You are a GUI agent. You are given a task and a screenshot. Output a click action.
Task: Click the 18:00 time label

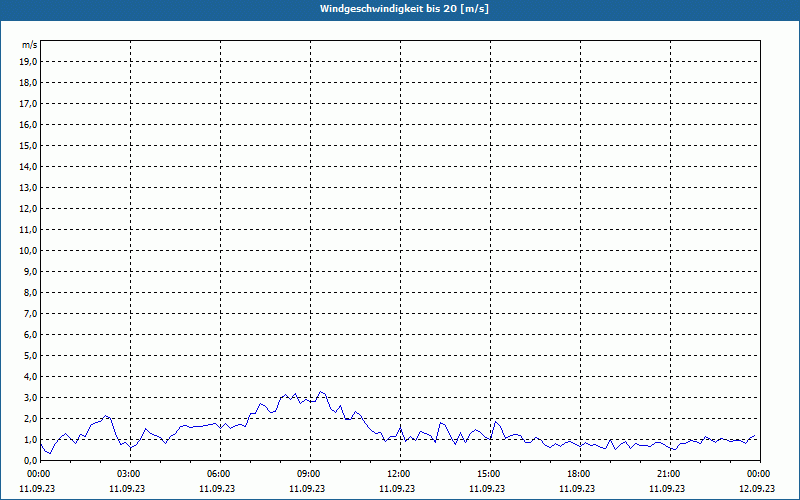pos(580,474)
